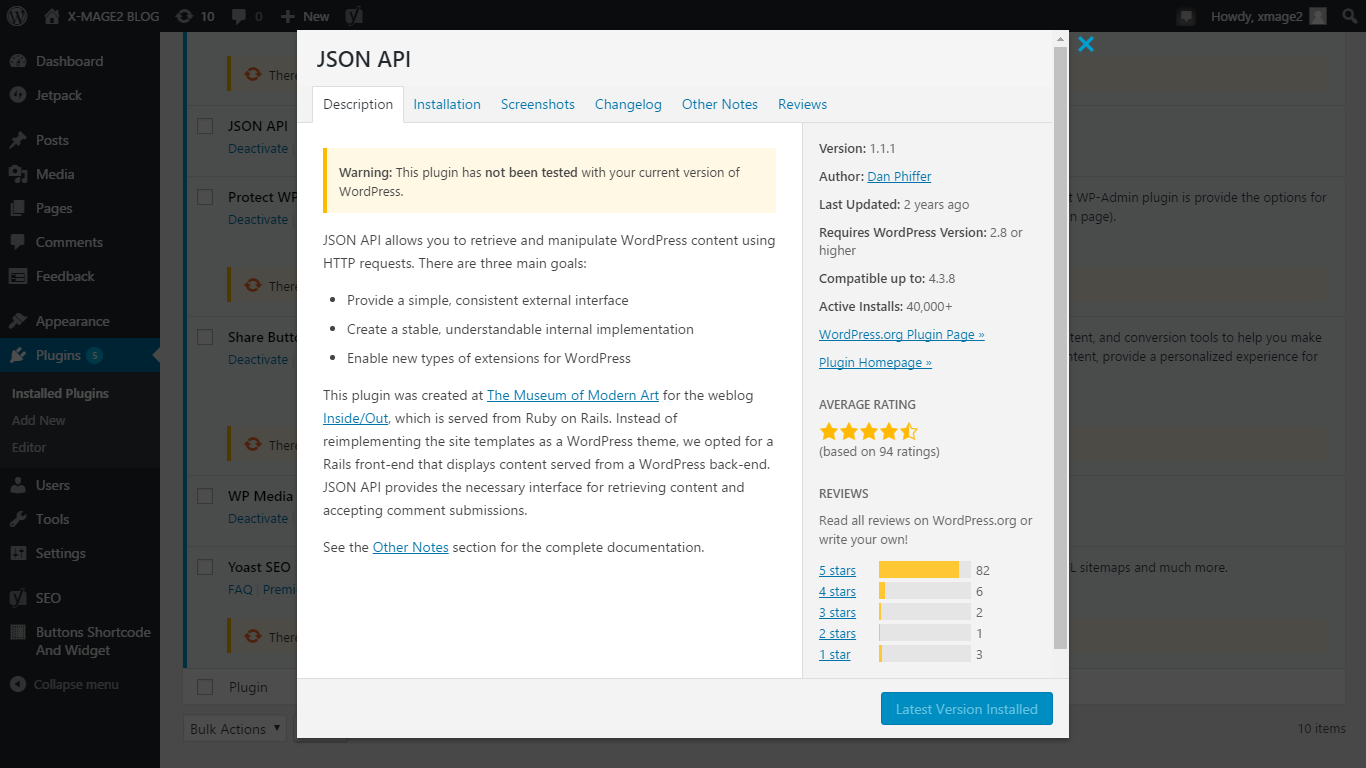Follow the Plugin Homepage link

875,362
